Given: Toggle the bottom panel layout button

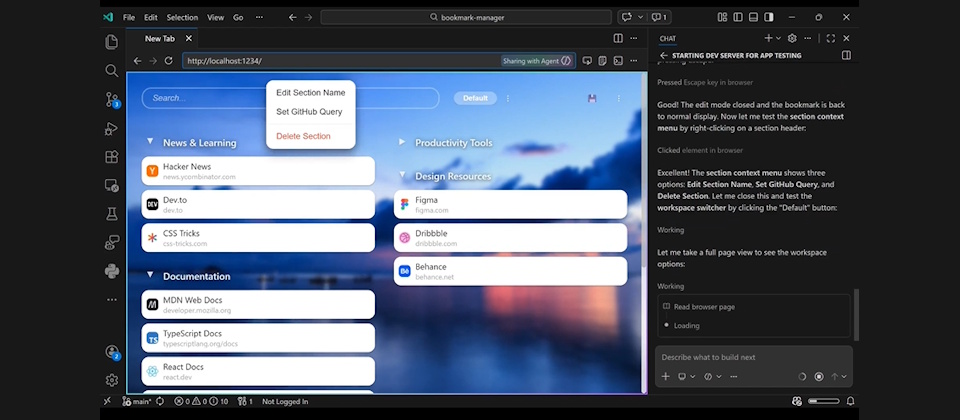Looking at the screenshot, I should [752, 17].
